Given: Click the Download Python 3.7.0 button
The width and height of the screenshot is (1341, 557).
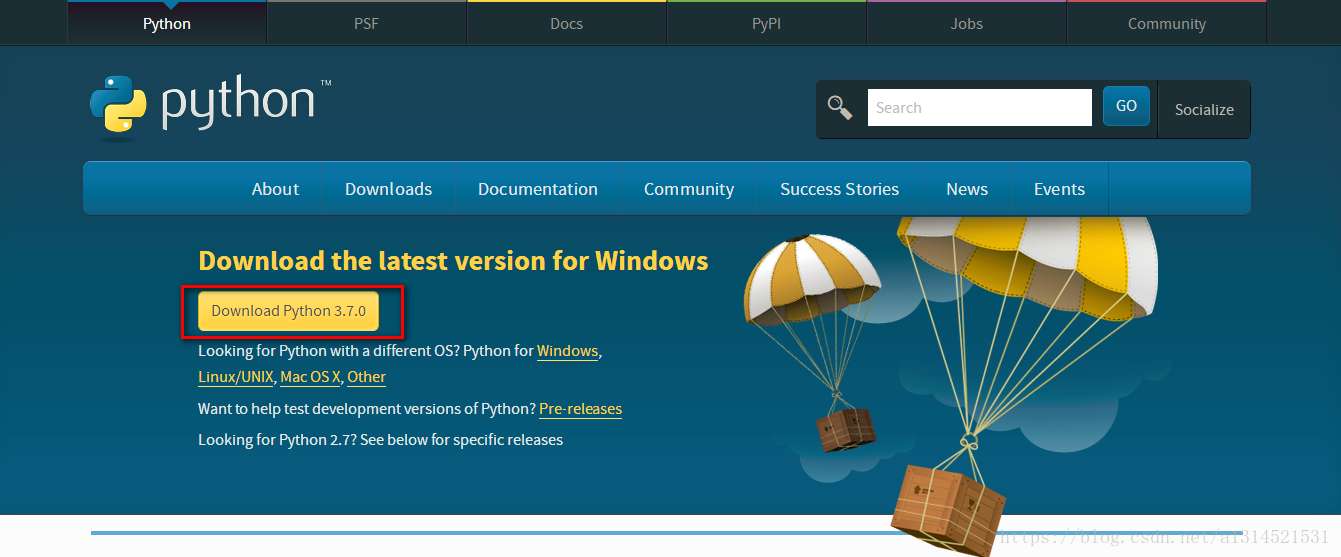Looking at the screenshot, I should click(x=288, y=311).
